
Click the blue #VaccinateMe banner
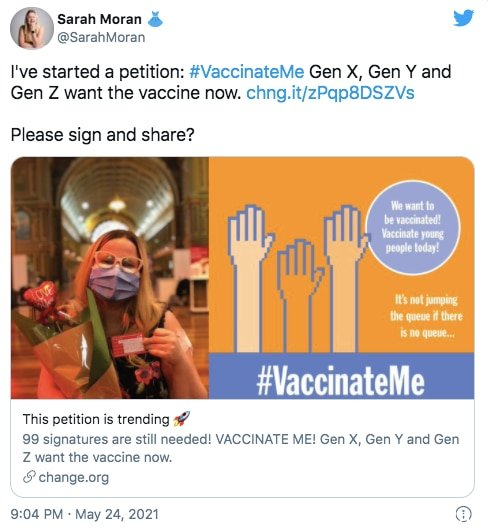pyautogui.click(x=341, y=376)
